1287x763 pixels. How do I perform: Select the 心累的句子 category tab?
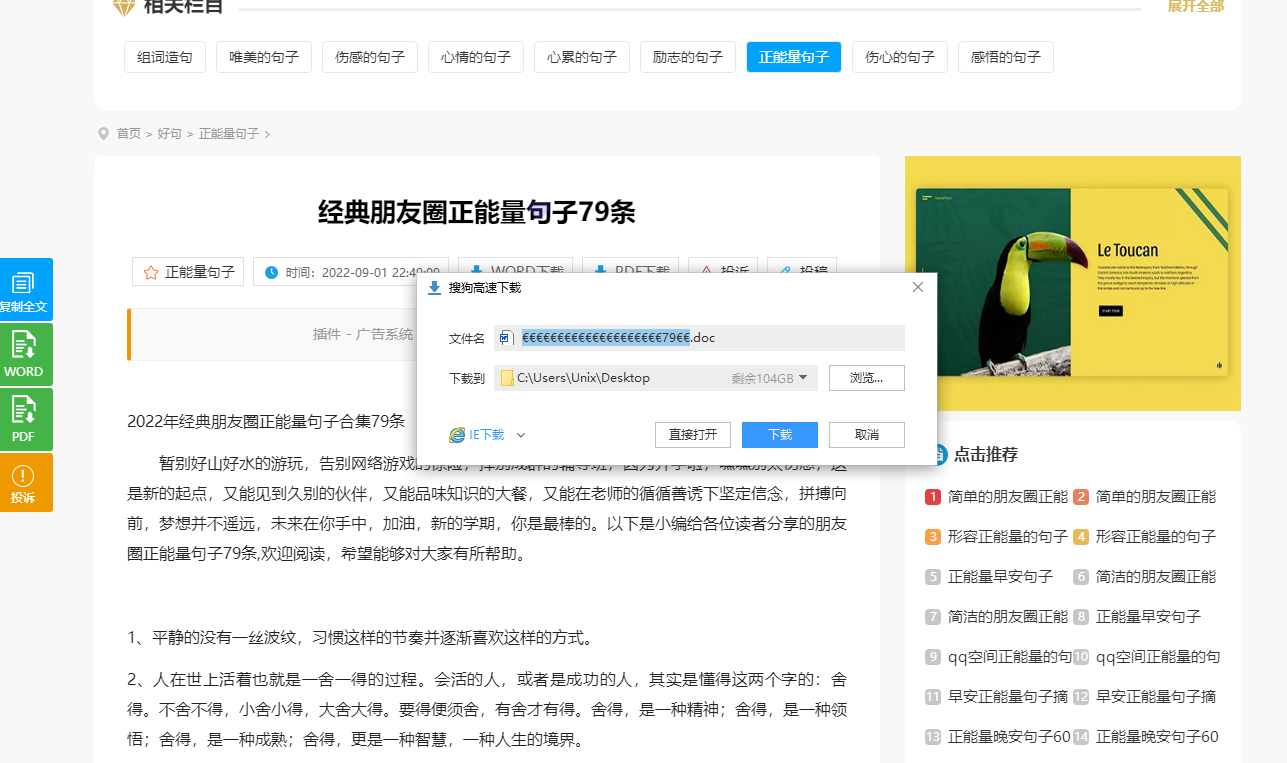tap(582, 57)
